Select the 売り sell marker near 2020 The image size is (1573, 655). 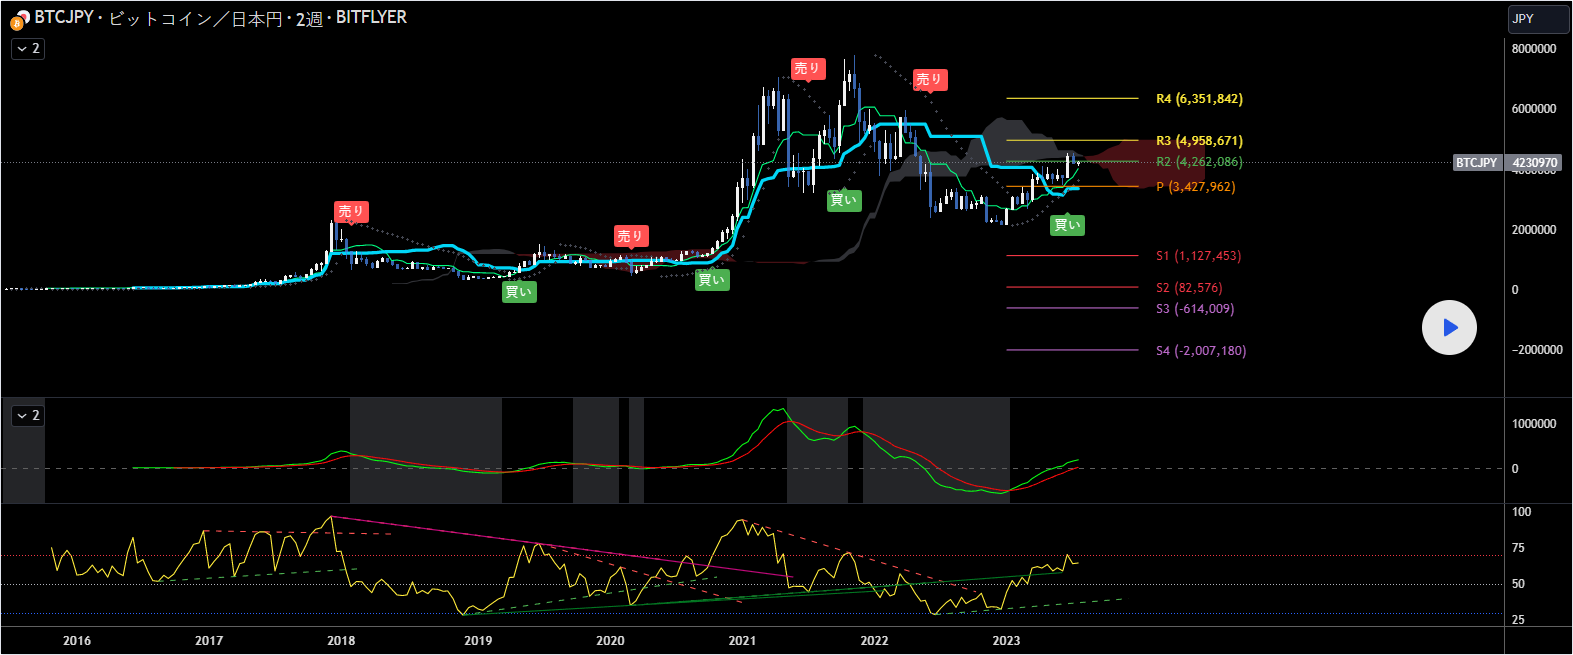click(x=630, y=236)
